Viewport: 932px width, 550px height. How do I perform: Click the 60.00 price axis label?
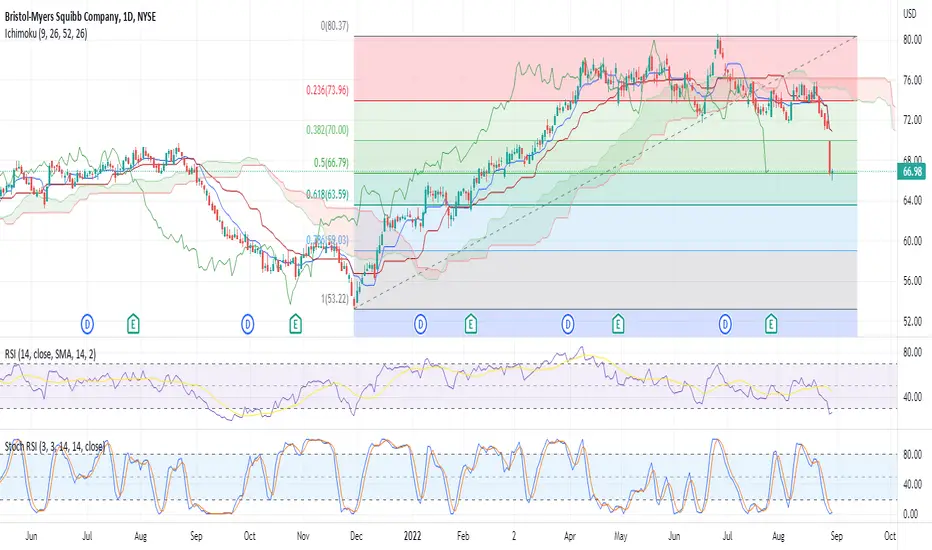pos(912,241)
